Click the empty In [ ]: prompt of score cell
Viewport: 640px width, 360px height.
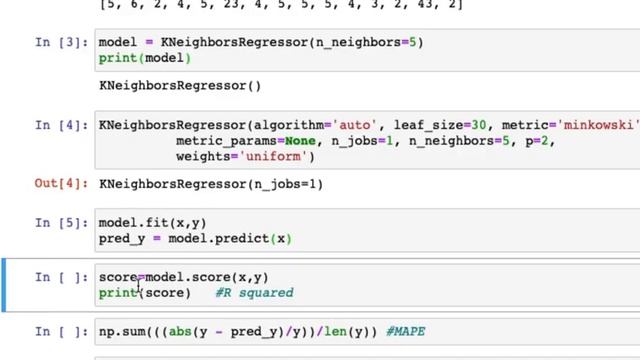(62, 277)
